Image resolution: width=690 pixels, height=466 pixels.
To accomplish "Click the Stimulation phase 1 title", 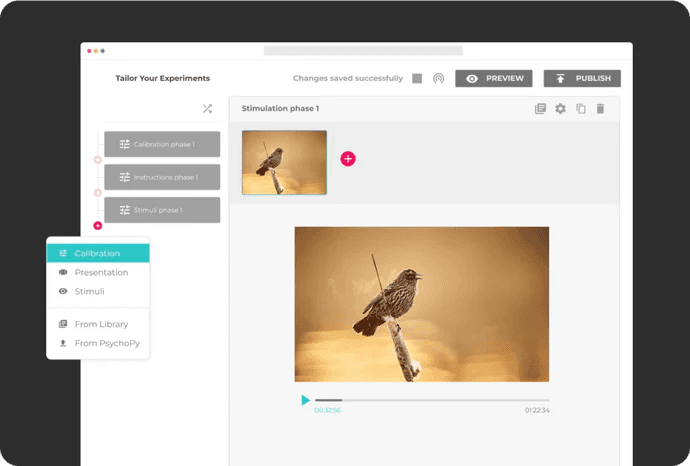I will 280,108.
